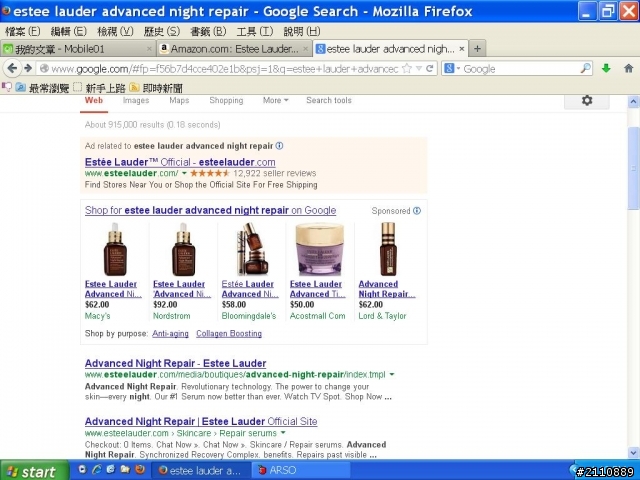640x480 pixels.
Task: Click the scrollbar down arrow
Action: point(633,452)
